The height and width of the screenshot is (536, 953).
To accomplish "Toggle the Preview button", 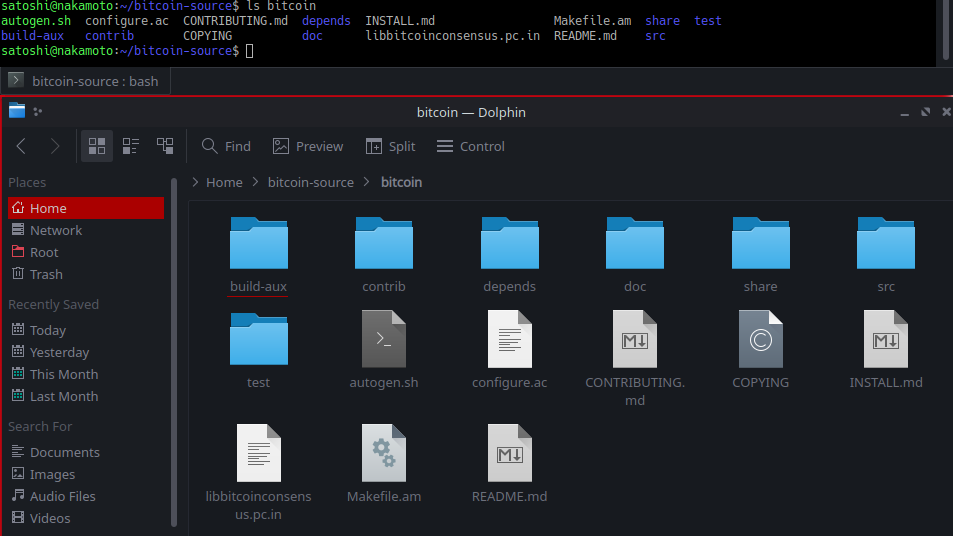I will point(308,146).
